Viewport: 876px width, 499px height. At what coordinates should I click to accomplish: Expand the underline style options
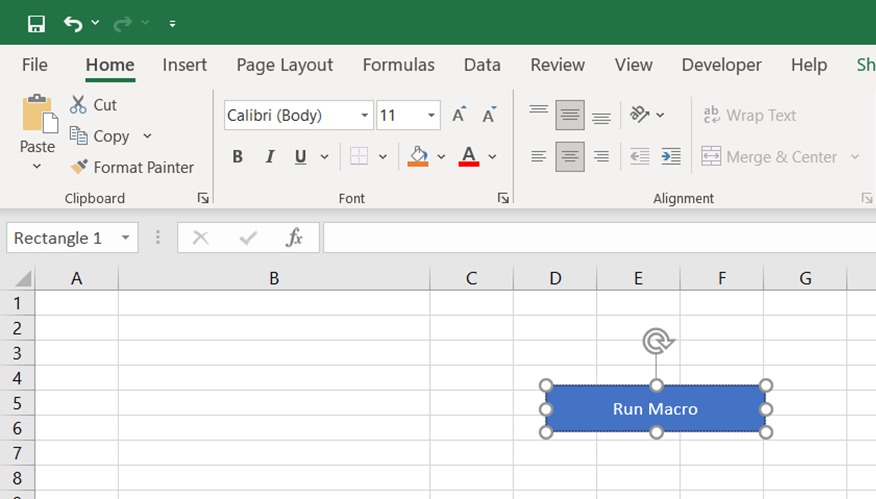pyautogui.click(x=325, y=156)
